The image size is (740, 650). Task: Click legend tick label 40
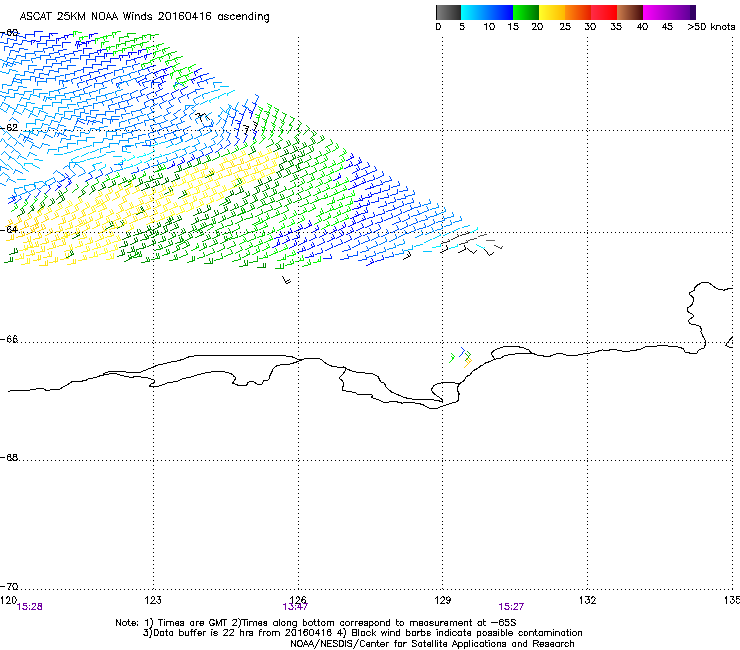(642, 27)
